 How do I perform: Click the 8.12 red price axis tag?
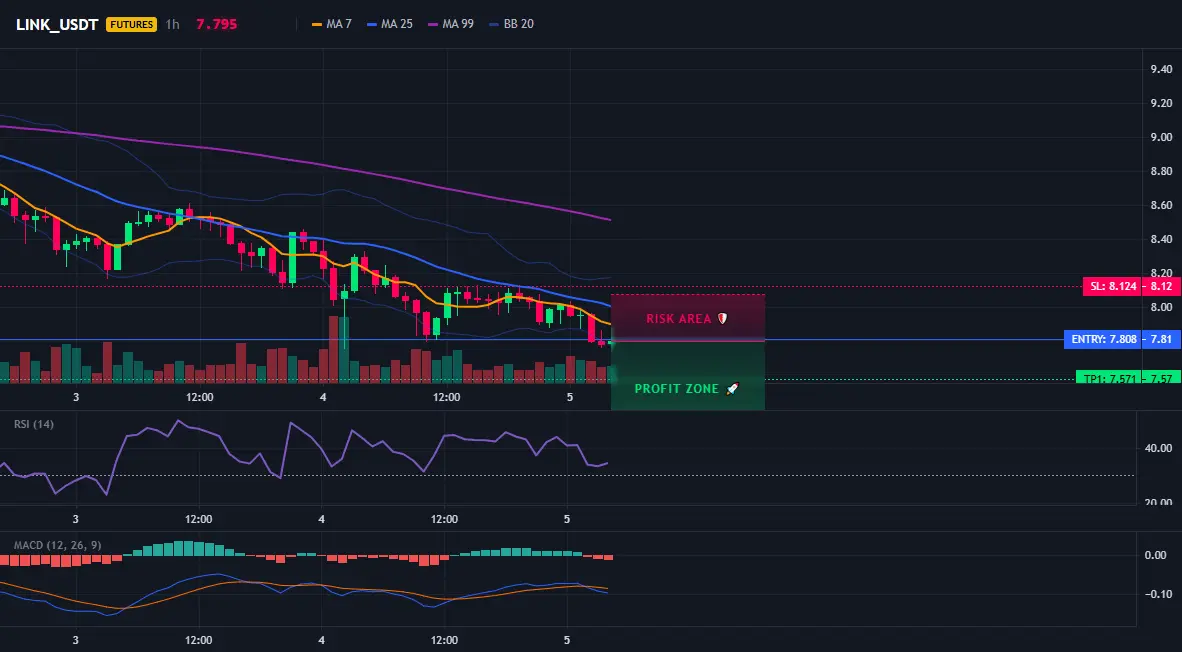[x=1161, y=286]
